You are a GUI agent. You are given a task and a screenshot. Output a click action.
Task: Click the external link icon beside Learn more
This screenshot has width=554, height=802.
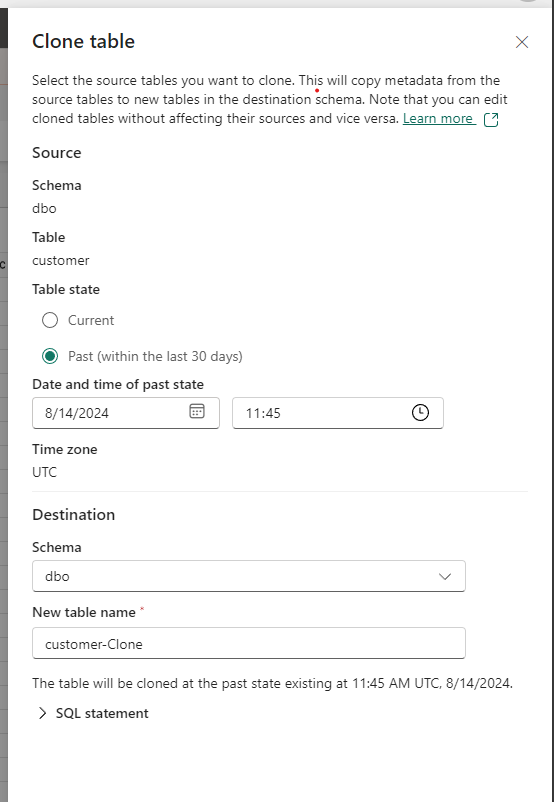[491, 119]
